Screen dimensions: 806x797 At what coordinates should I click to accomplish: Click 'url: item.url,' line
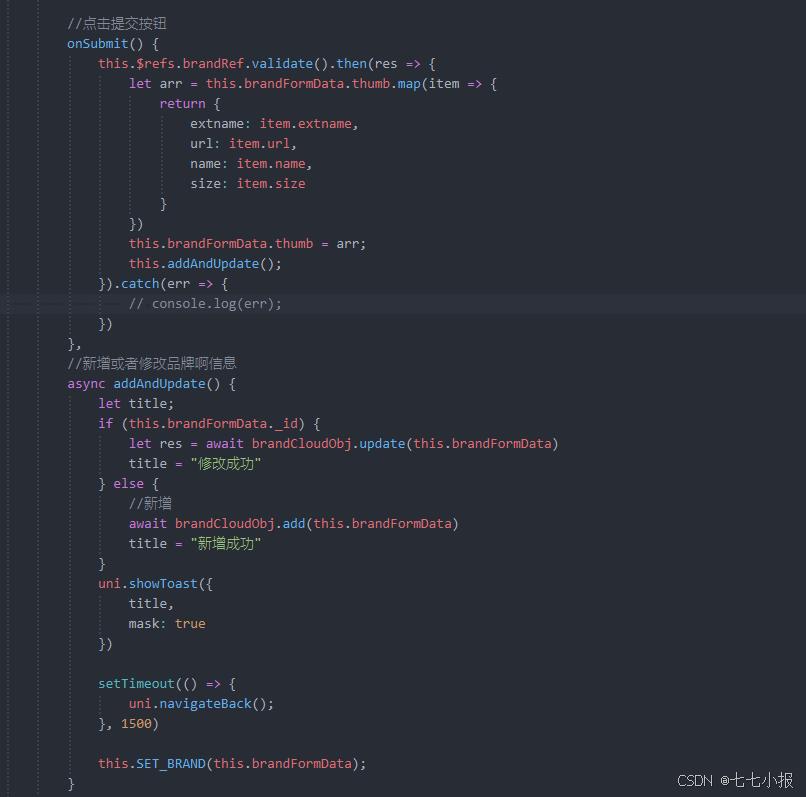[x=243, y=144]
